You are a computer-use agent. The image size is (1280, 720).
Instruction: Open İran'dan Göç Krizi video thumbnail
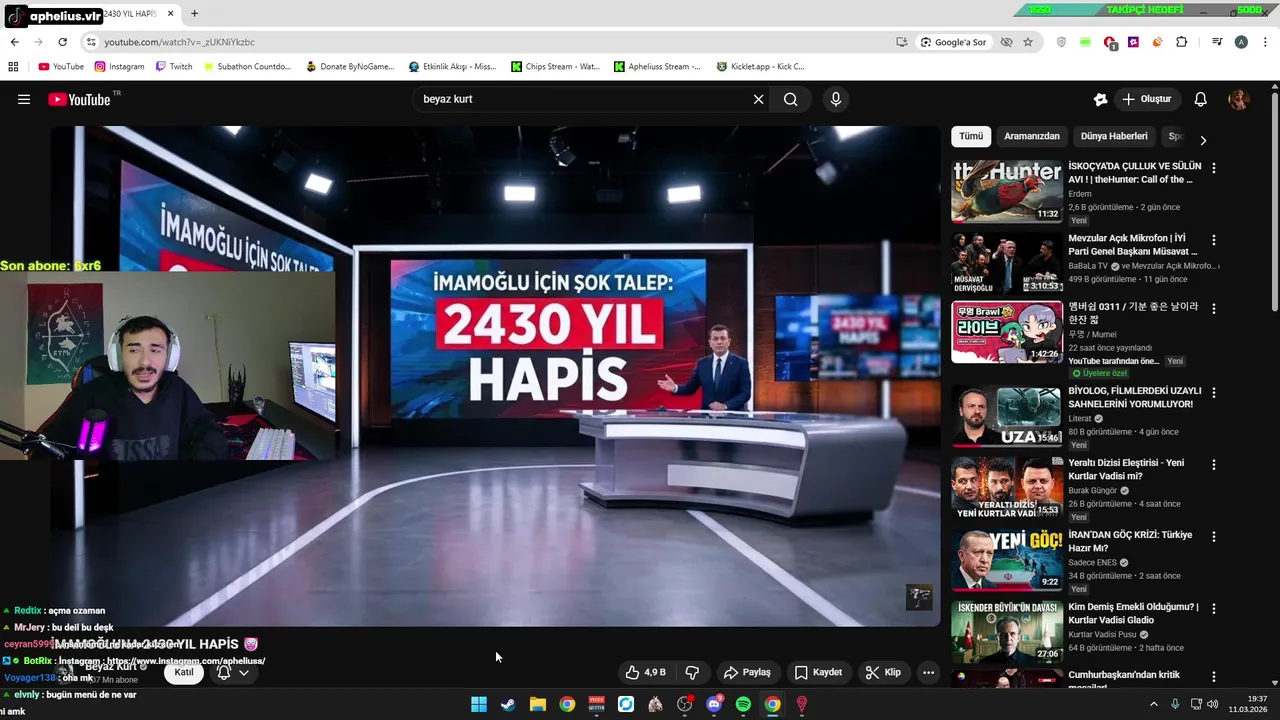coord(1006,560)
